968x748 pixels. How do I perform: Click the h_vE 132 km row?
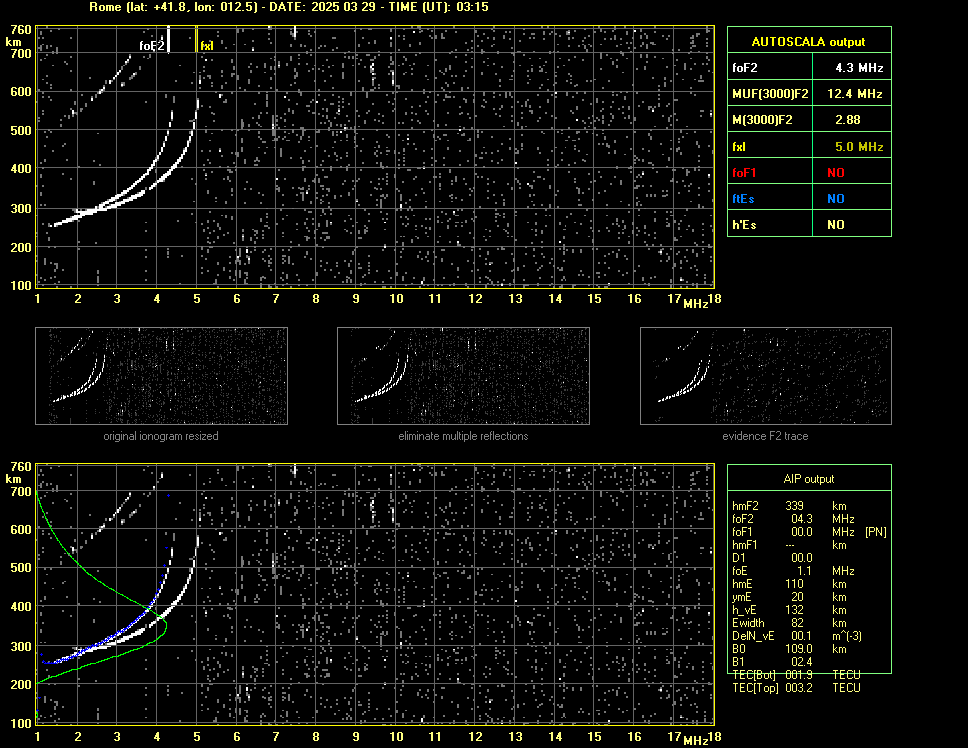790,610
